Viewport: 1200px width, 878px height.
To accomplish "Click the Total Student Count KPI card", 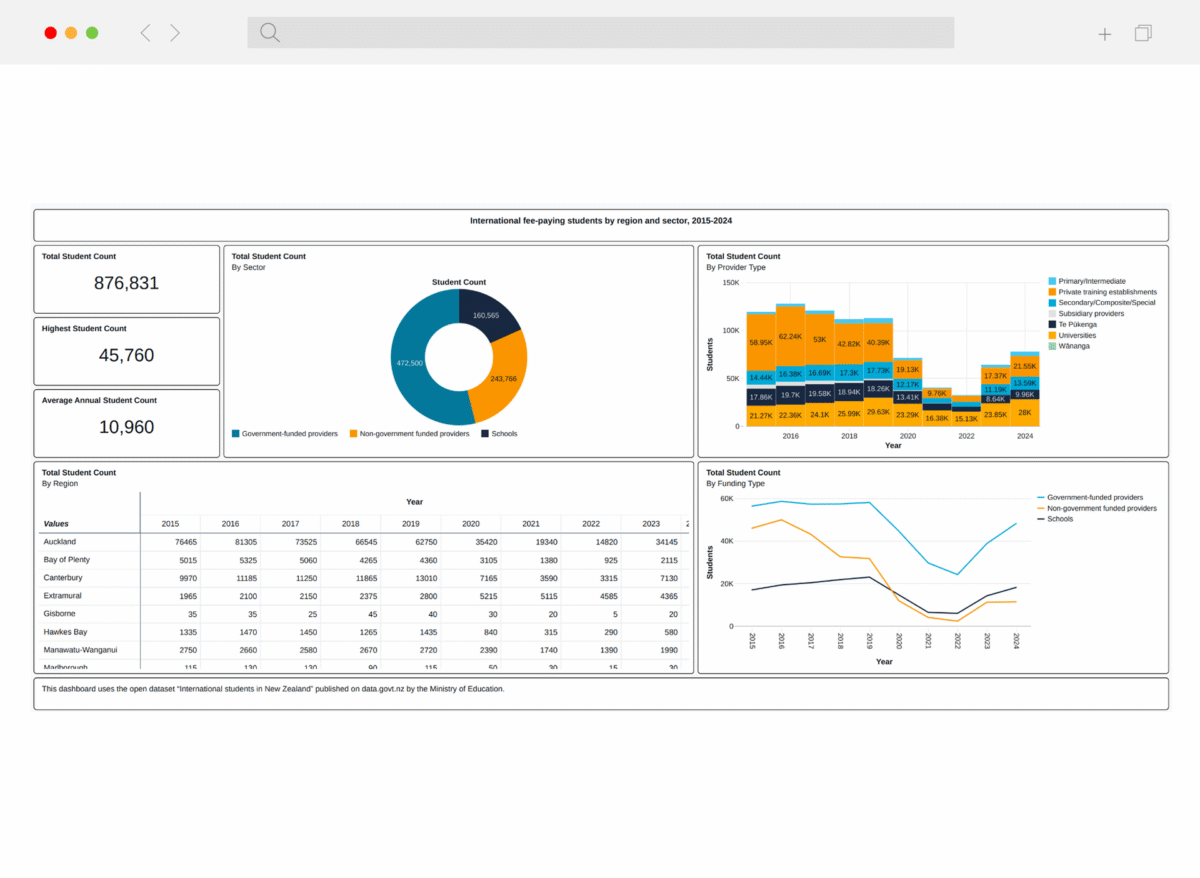I will point(126,279).
